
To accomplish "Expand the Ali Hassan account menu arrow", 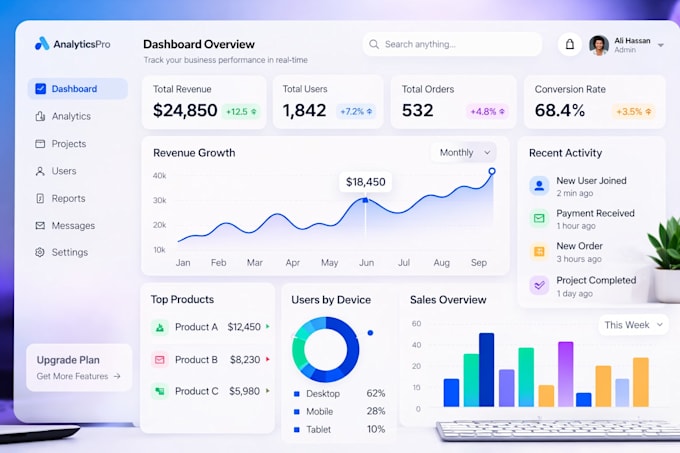I will tap(660, 45).
